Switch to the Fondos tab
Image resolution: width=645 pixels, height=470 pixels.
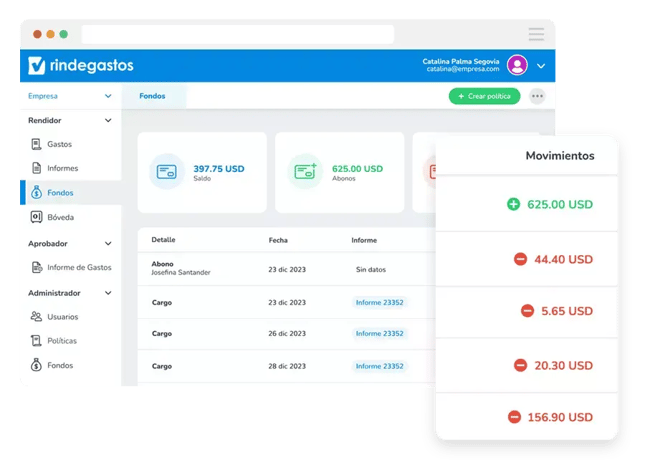(x=152, y=96)
